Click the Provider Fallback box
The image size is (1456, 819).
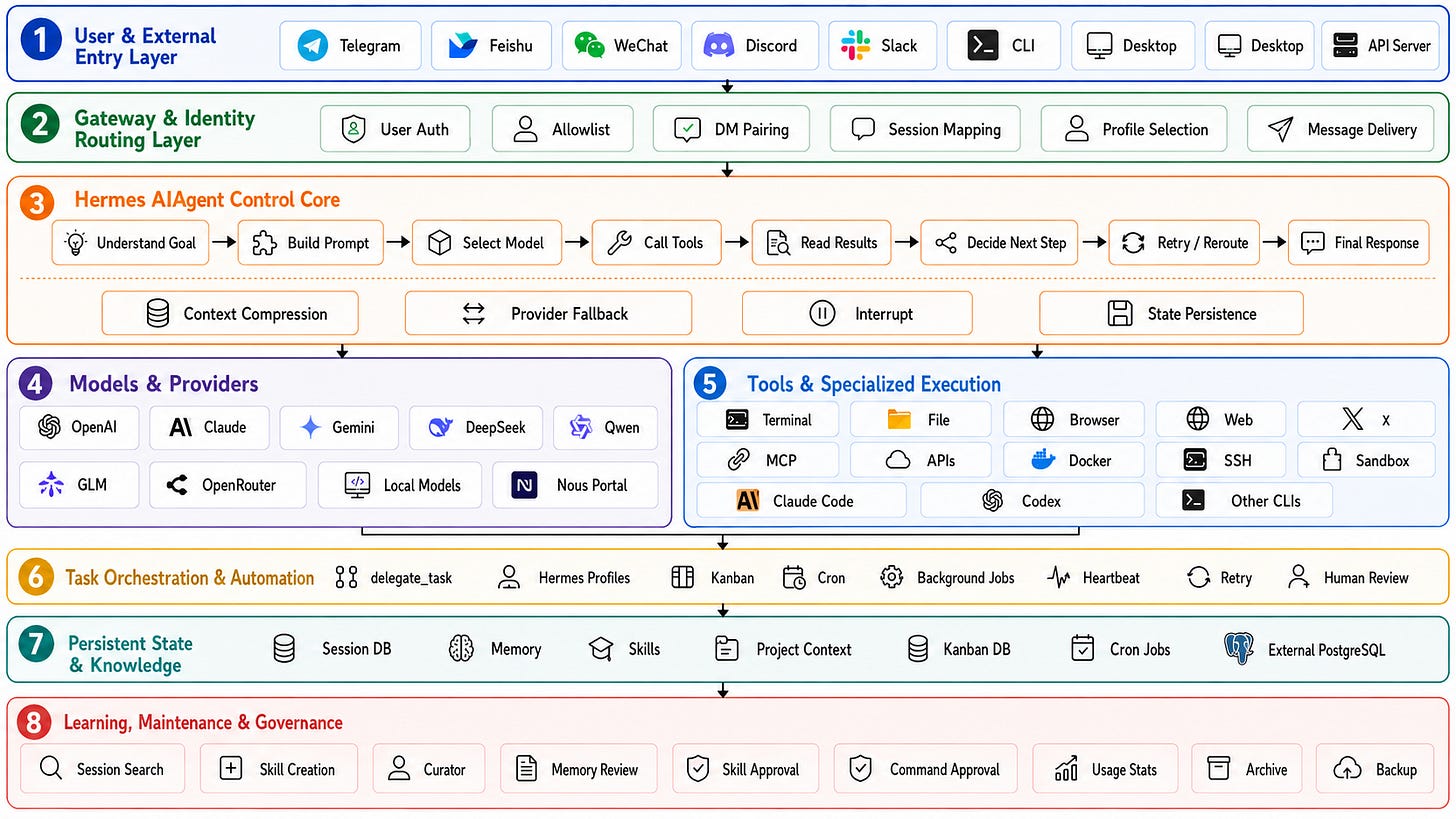tap(548, 314)
